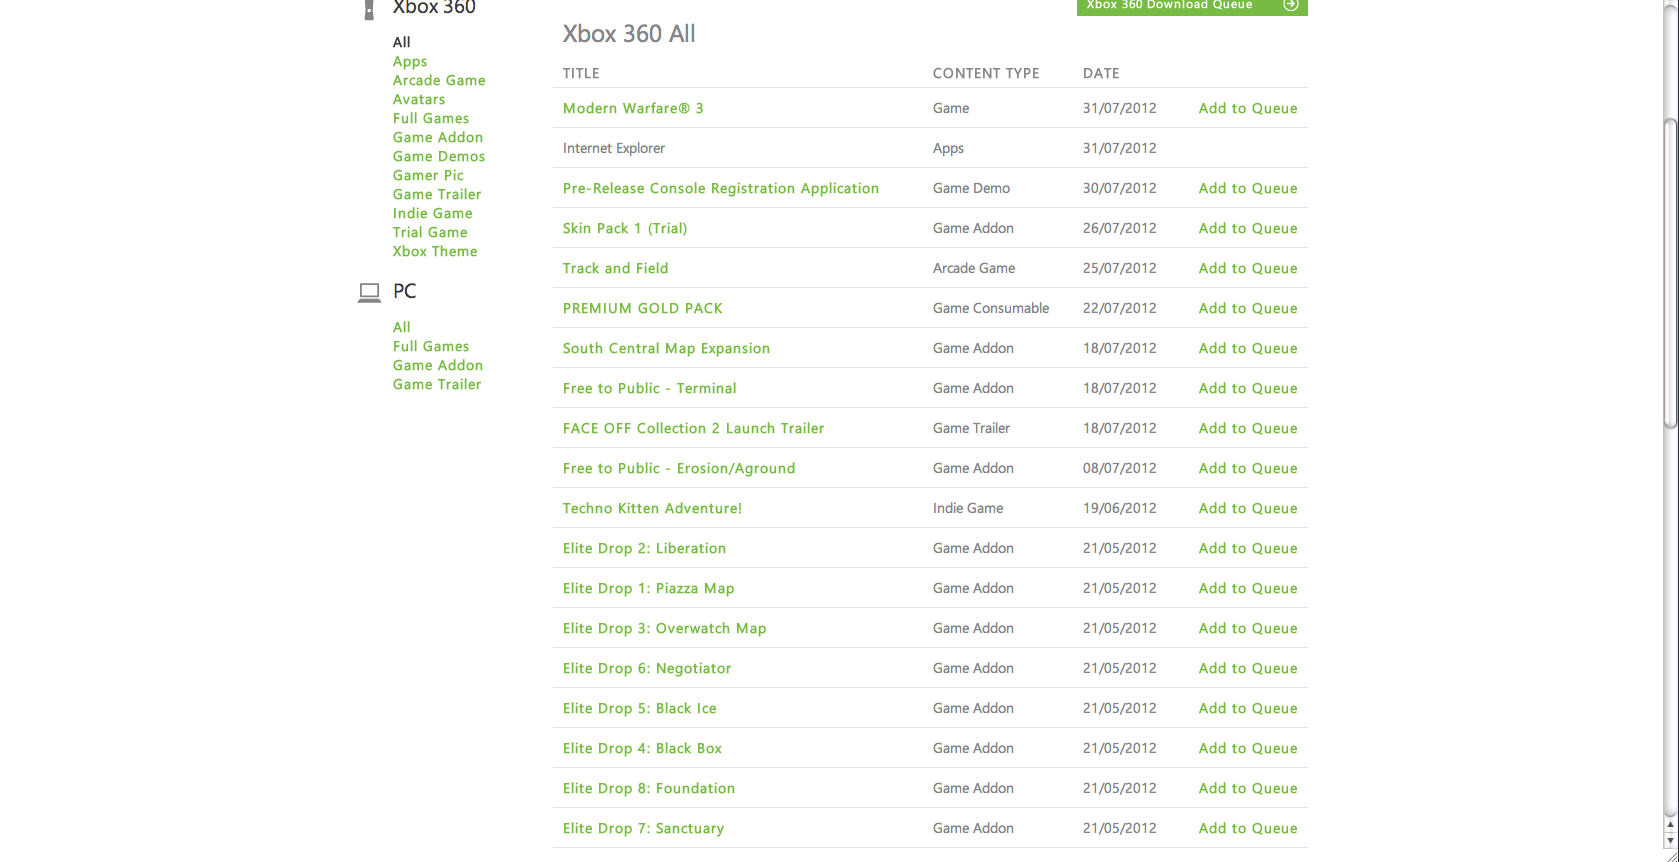Open Elite Drop 3: Overwatch Map
The image size is (1679, 862).
point(665,628)
